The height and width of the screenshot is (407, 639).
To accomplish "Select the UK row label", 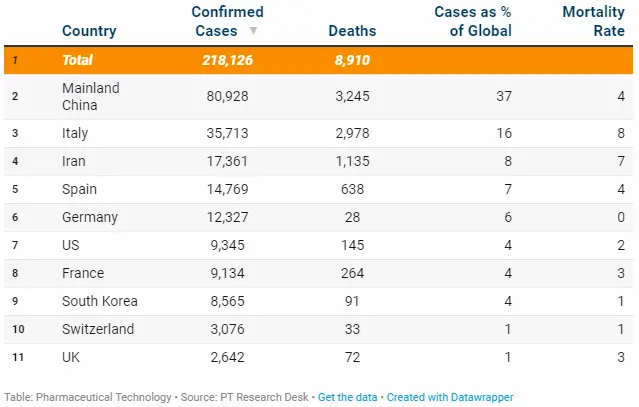I will pos(71,357).
